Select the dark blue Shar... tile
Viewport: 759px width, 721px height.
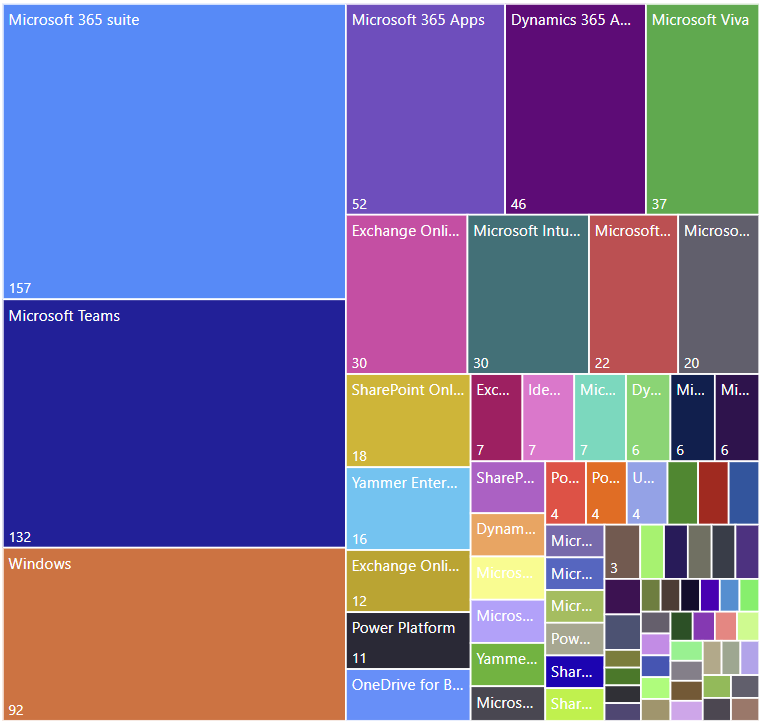(575, 672)
